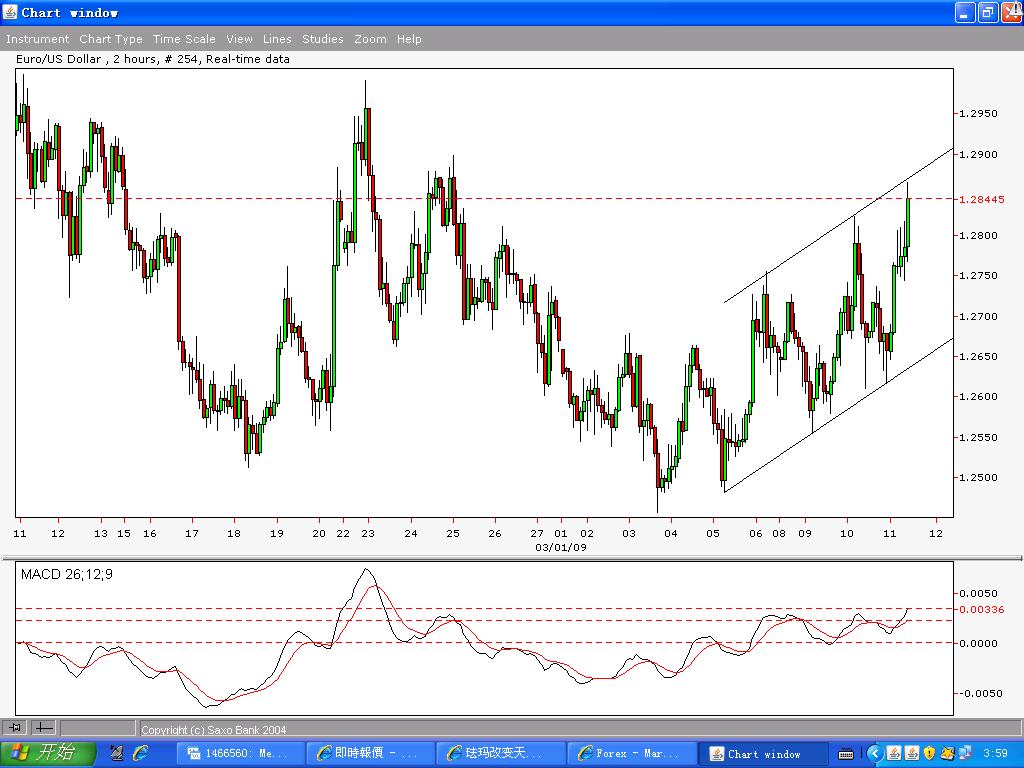Click the 03/01/09 date label
The height and width of the screenshot is (768, 1024).
click(x=560, y=547)
